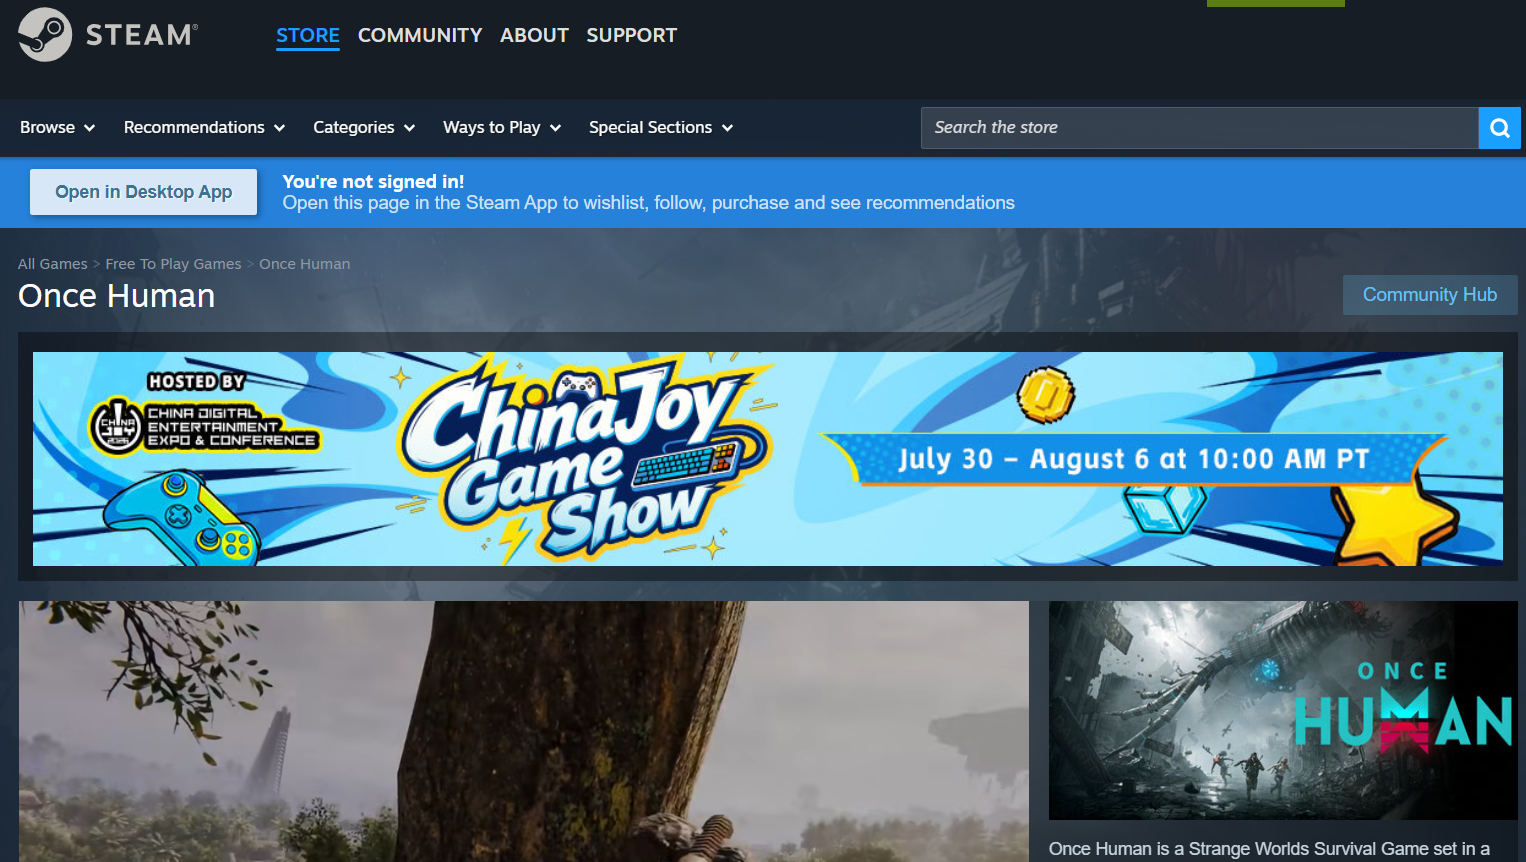Open the ChinaJoy Game Show banner
The width and height of the screenshot is (1526, 862).
[768, 459]
